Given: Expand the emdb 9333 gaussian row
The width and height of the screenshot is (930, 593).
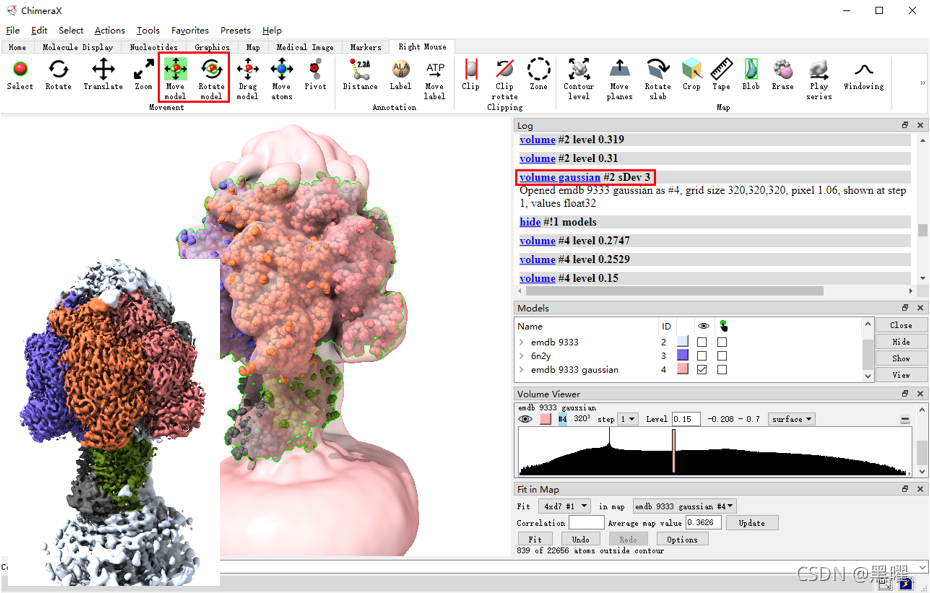Looking at the screenshot, I should click(521, 369).
